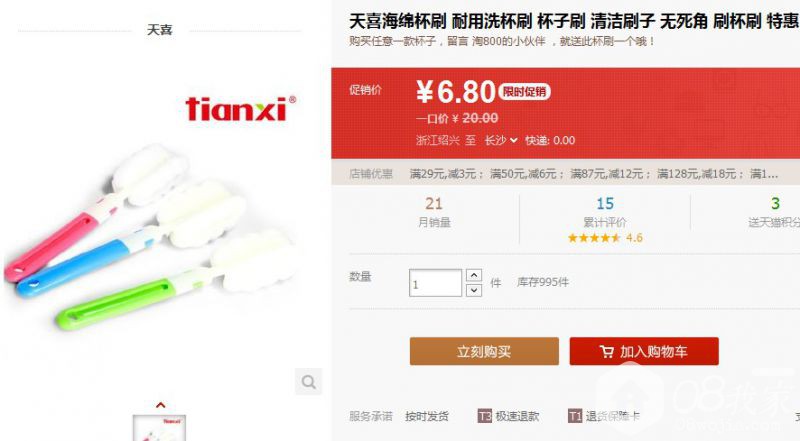Open the 长沙 destination city dropdown
800x441 pixels.
pos(501,140)
